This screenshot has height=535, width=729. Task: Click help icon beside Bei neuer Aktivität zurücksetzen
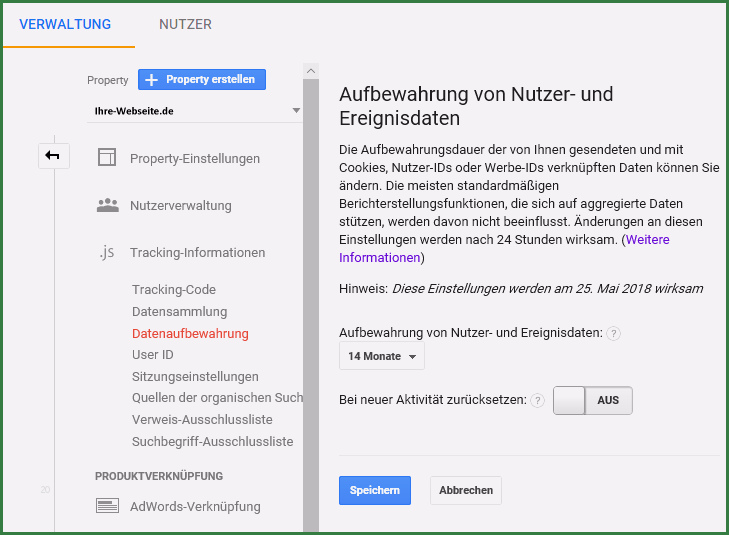point(538,400)
